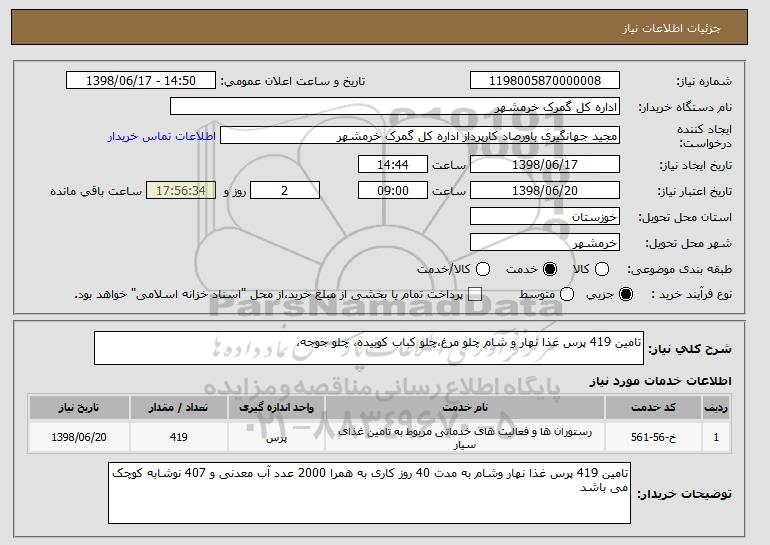Click the تعداد / مقدار column header
Viewport: 770px width, 545px height.
179,408
